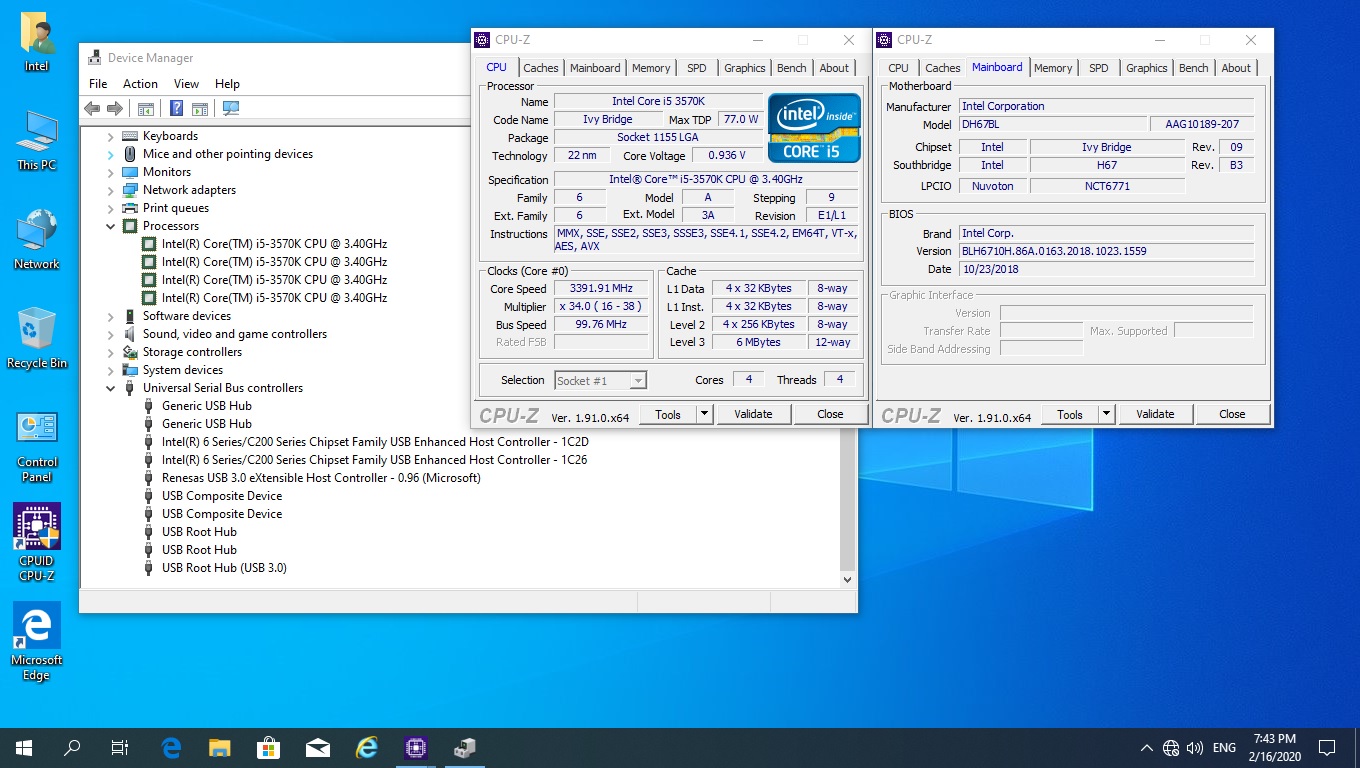Select the CPUID CPU-Z desktop shortcut
The height and width of the screenshot is (768, 1360).
pyautogui.click(x=37, y=543)
